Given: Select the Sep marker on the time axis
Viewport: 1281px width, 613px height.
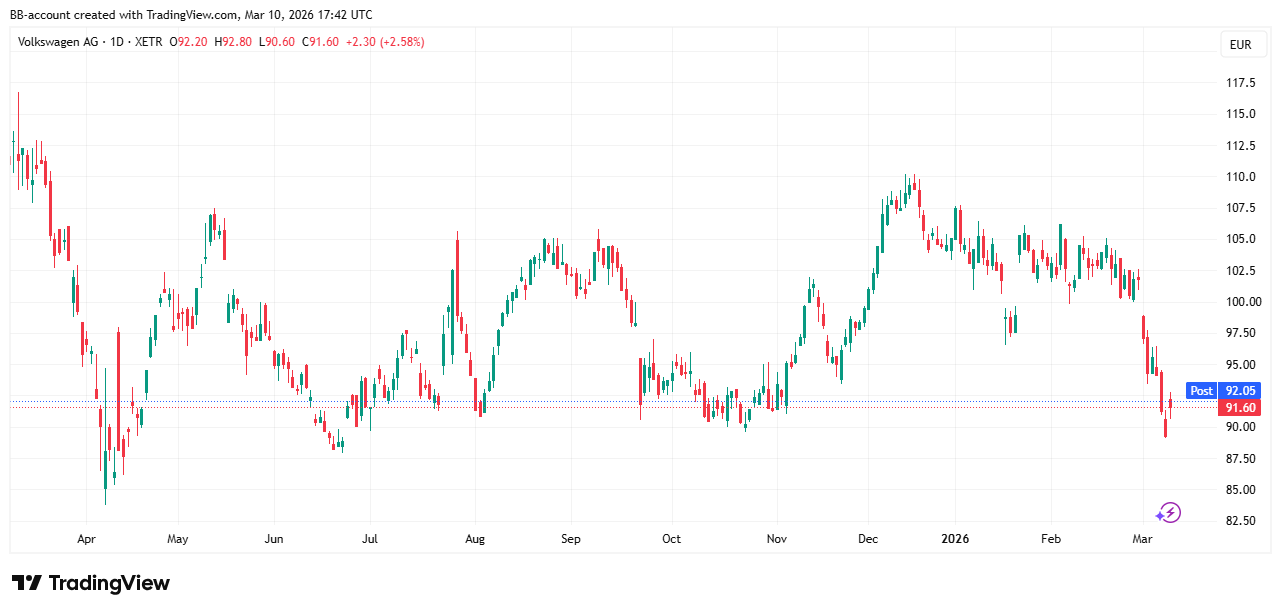Looking at the screenshot, I should coord(570,539).
